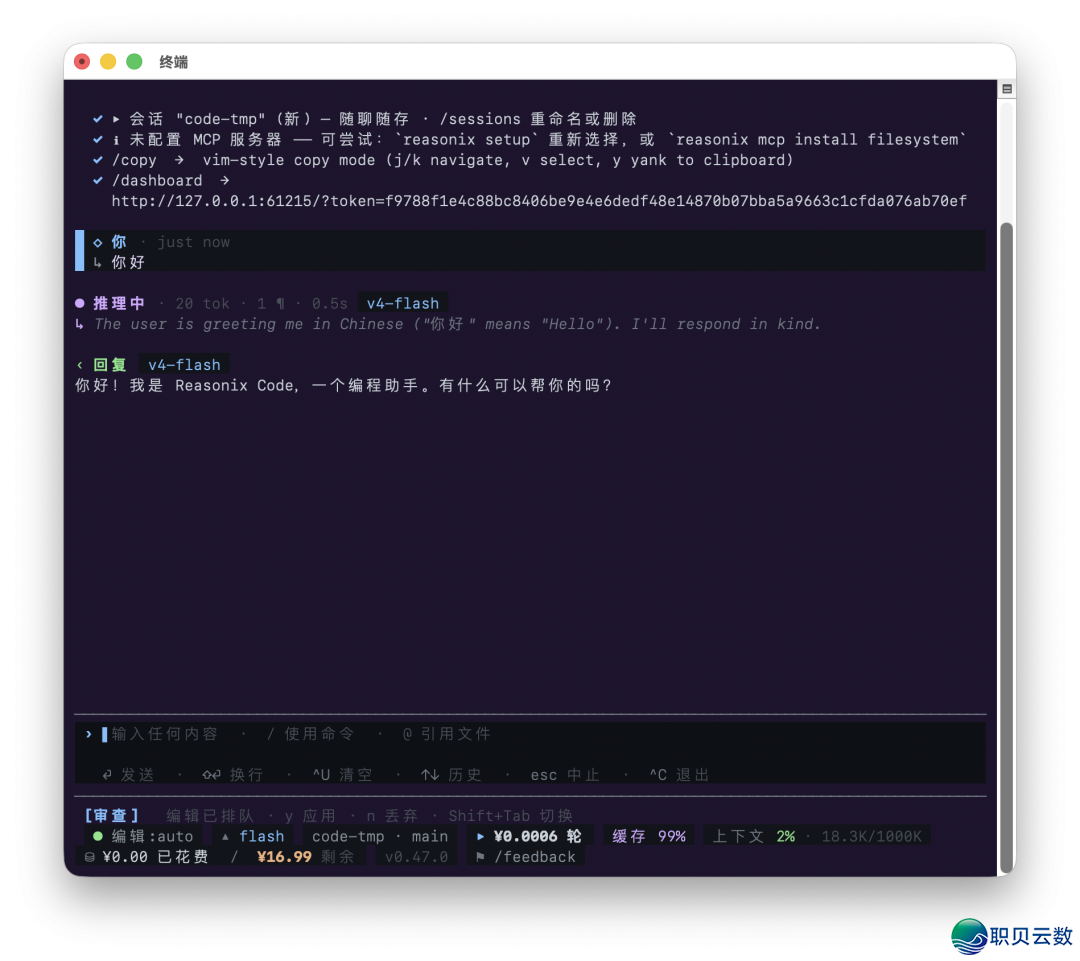
Task: Click the diamond icon beside 你
Action: pyautogui.click(x=98, y=242)
